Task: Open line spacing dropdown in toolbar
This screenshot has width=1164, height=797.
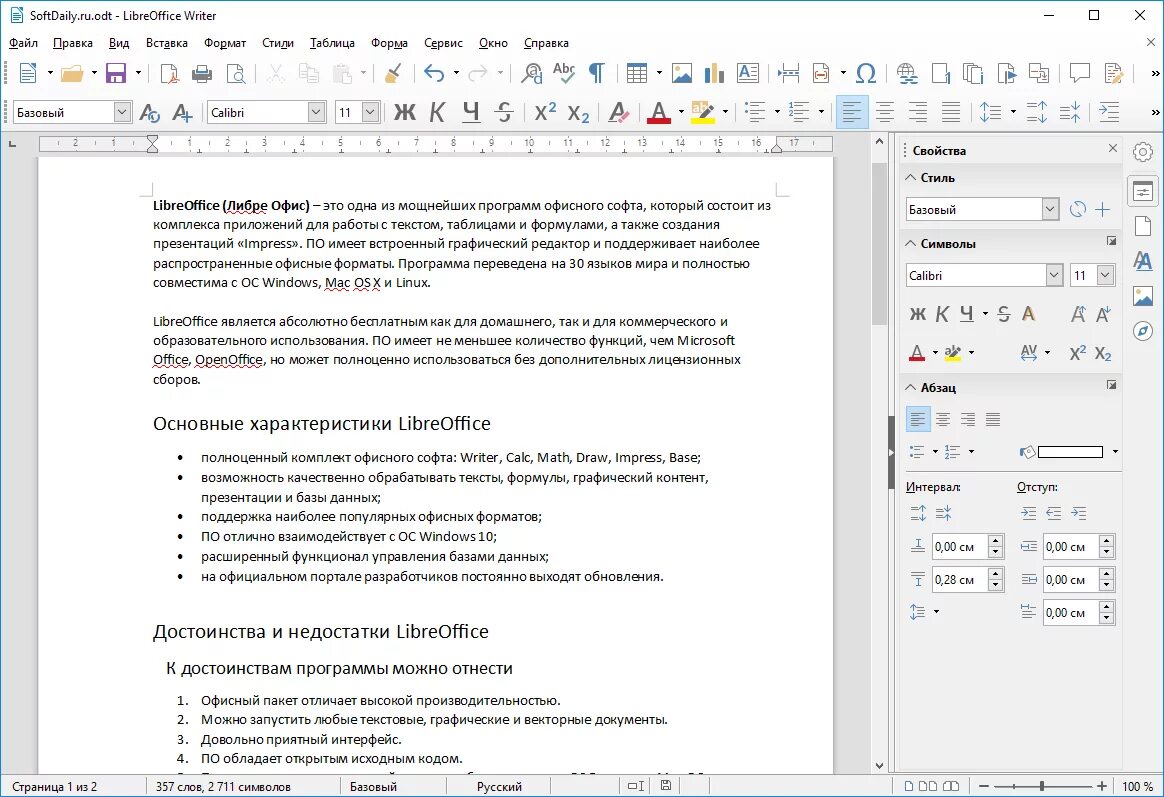Action: [1013, 112]
